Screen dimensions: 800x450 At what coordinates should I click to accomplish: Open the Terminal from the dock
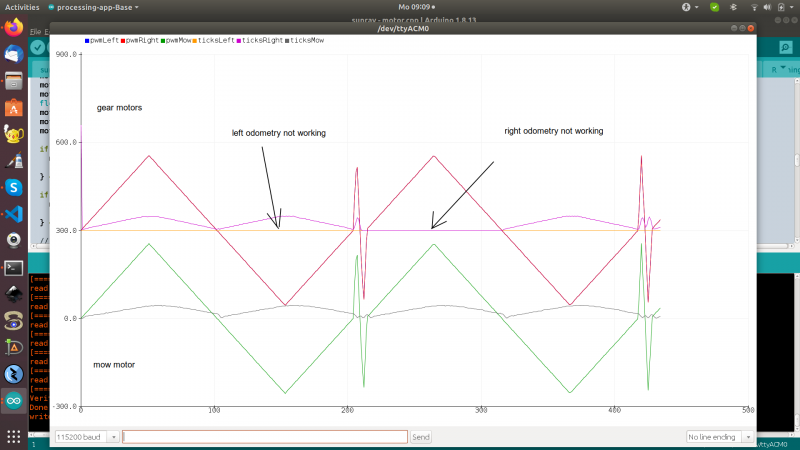14,268
